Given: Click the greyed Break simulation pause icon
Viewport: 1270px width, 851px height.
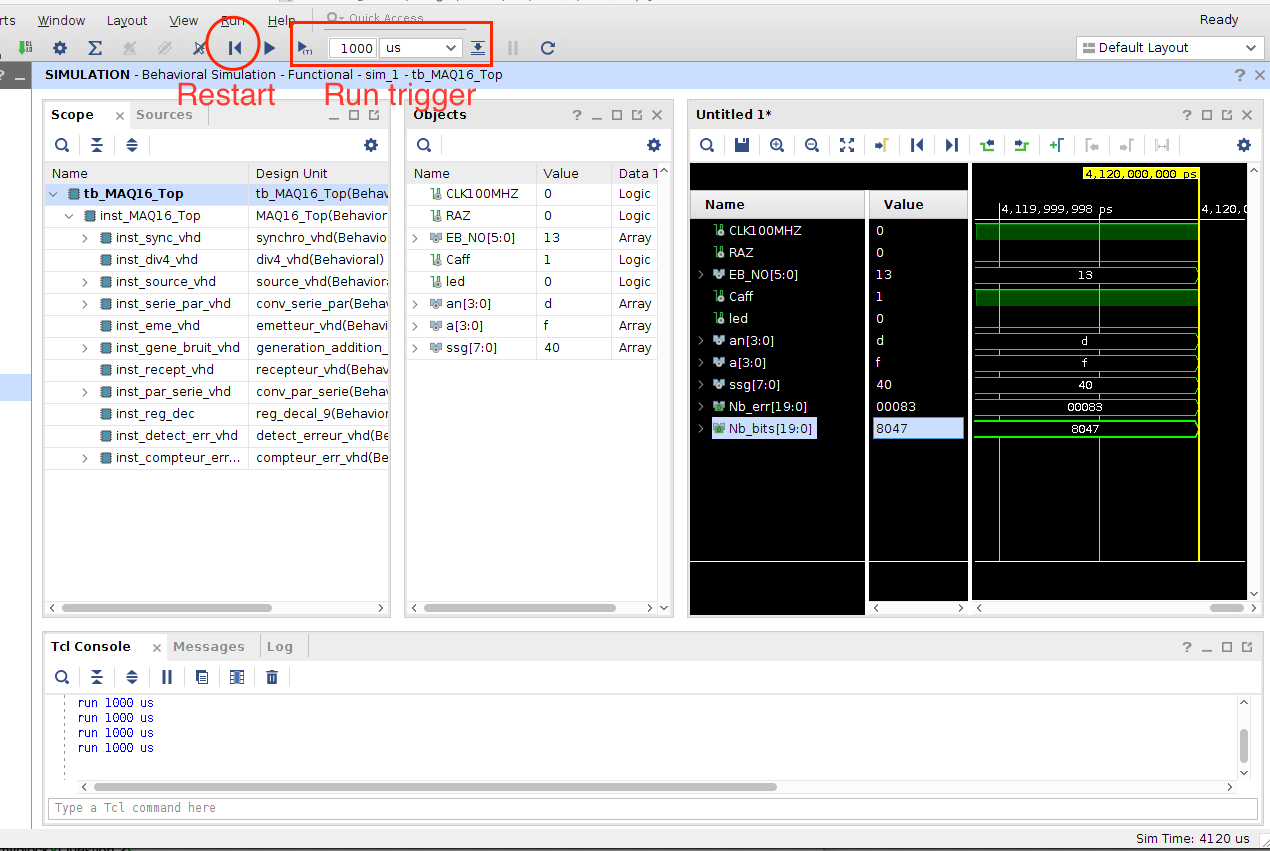Looking at the screenshot, I should pos(513,47).
